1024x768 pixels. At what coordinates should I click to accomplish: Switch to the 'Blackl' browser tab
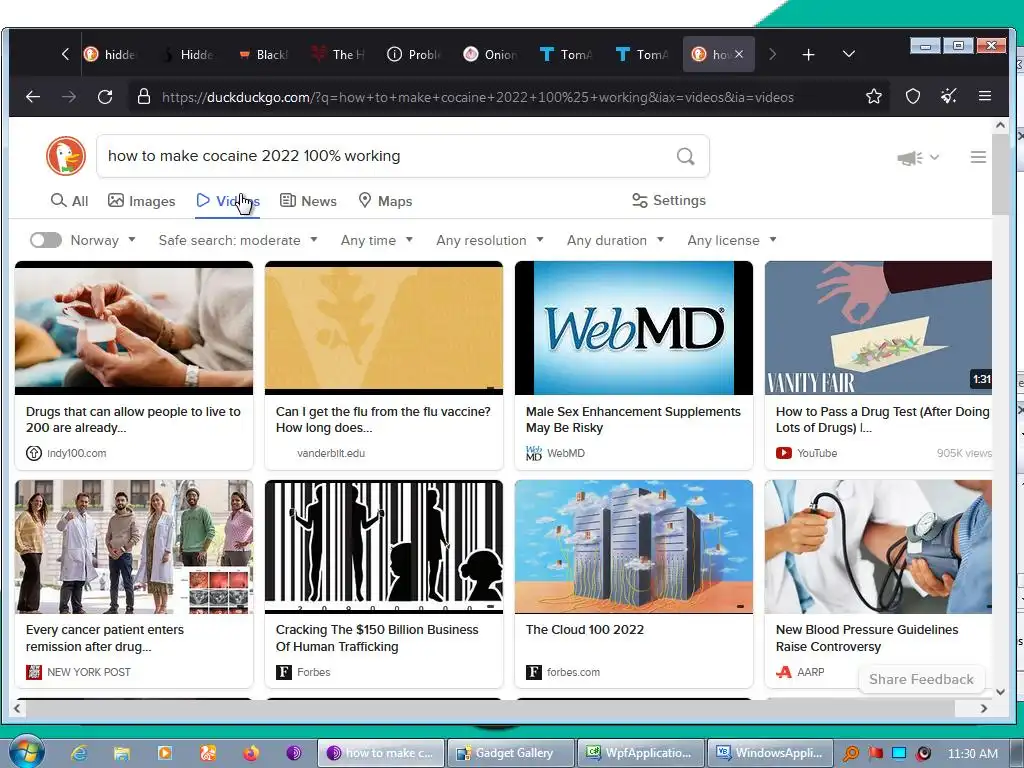pyautogui.click(x=263, y=54)
